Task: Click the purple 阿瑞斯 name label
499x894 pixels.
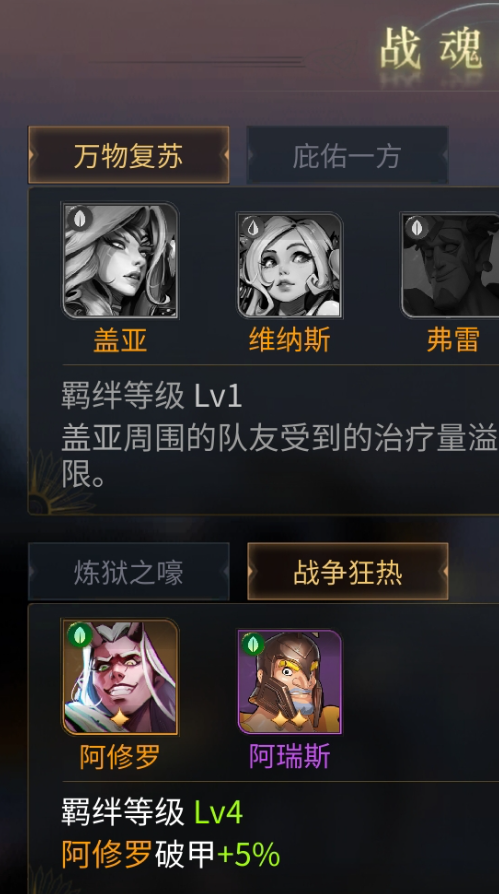Action: coord(290,757)
